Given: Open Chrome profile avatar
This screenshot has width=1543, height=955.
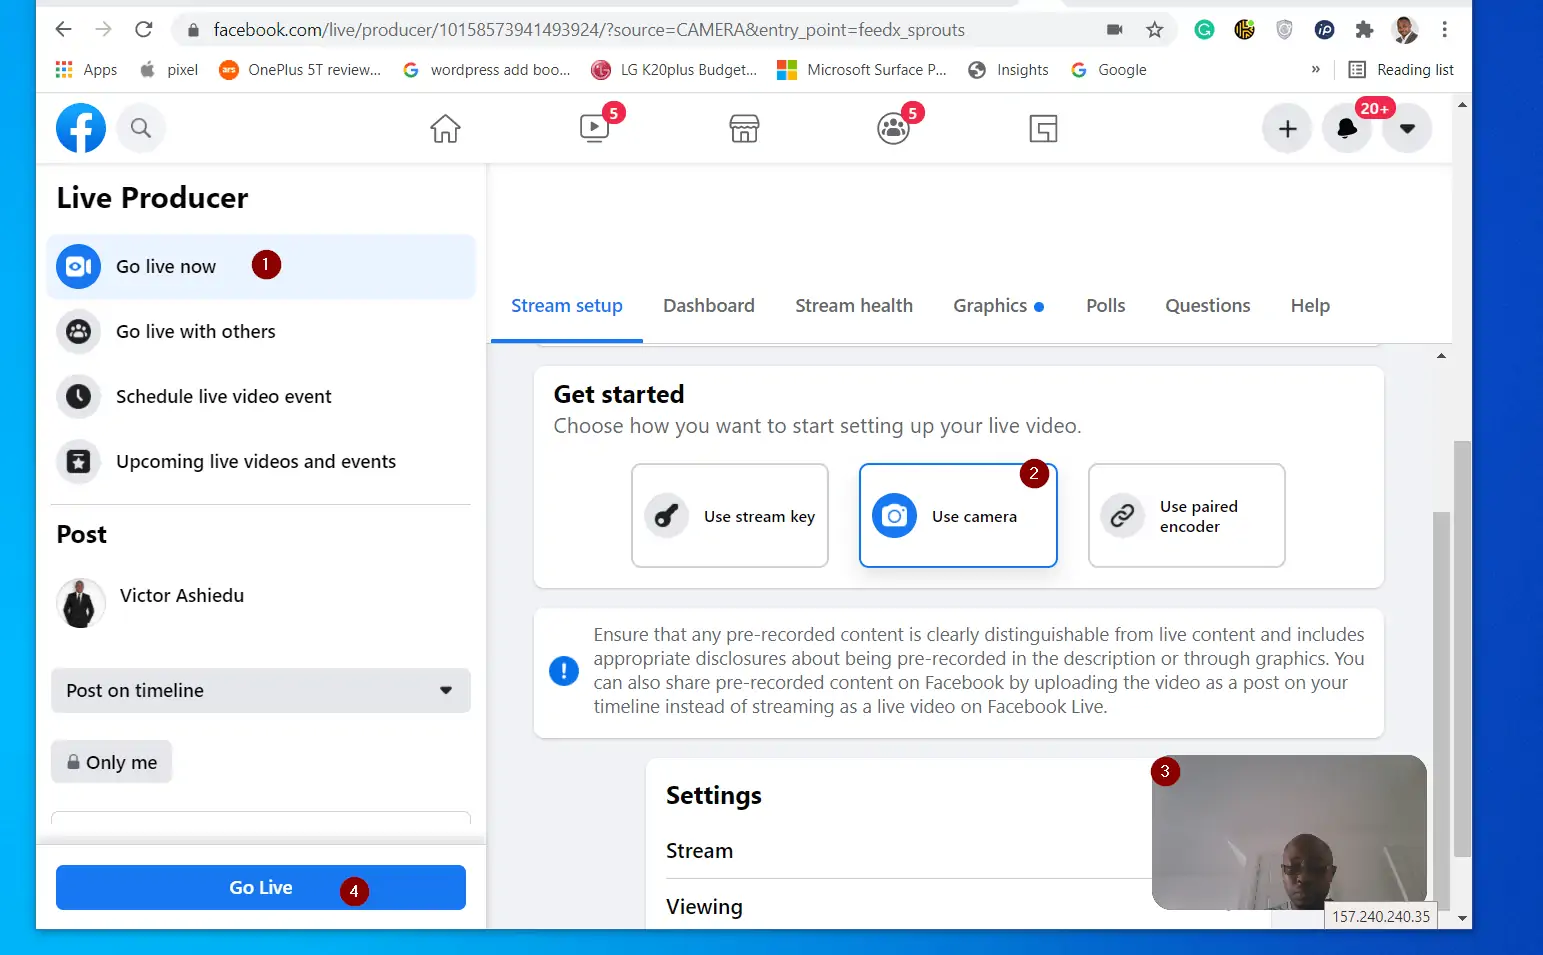Looking at the screenshot, I should click(1405, 30).
